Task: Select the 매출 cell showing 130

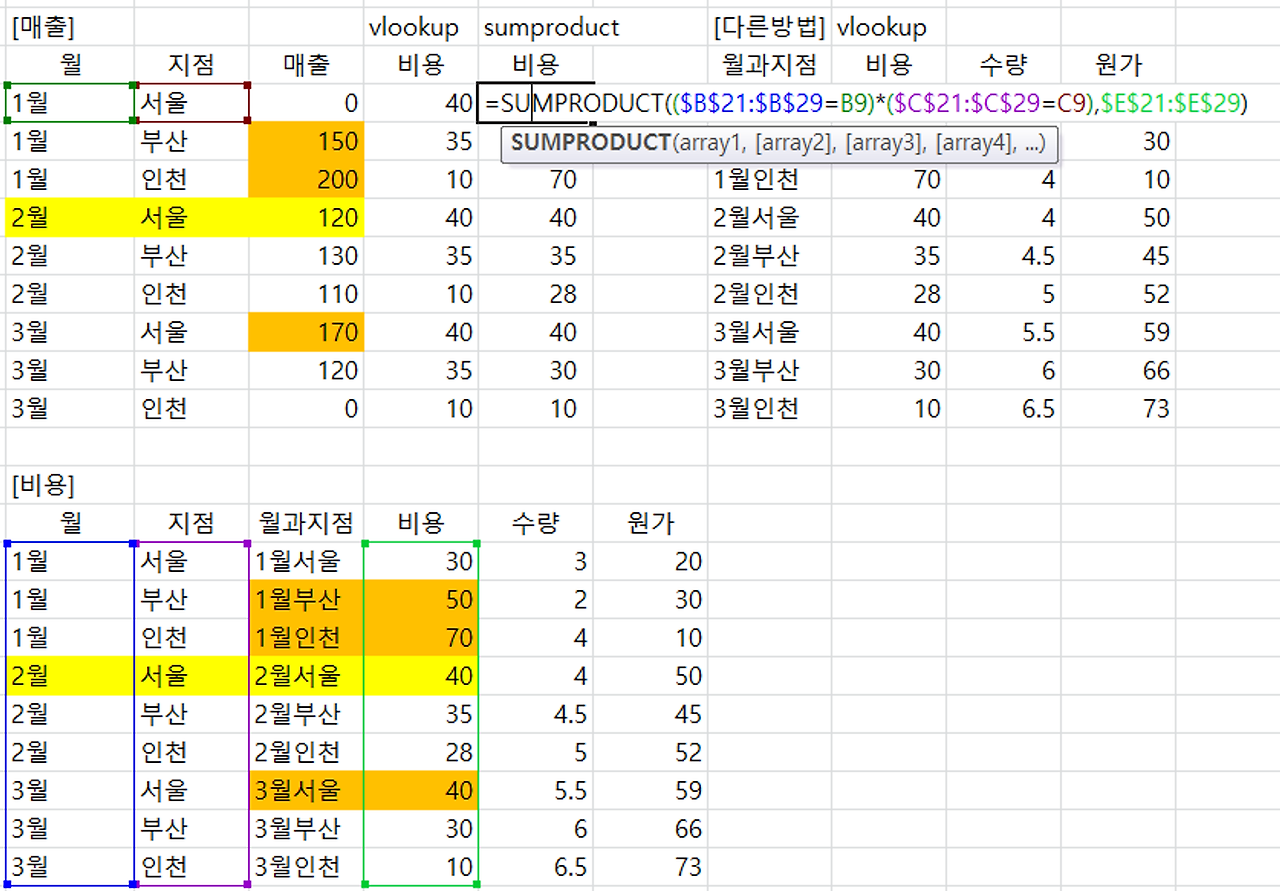Action: coord(307,256)
